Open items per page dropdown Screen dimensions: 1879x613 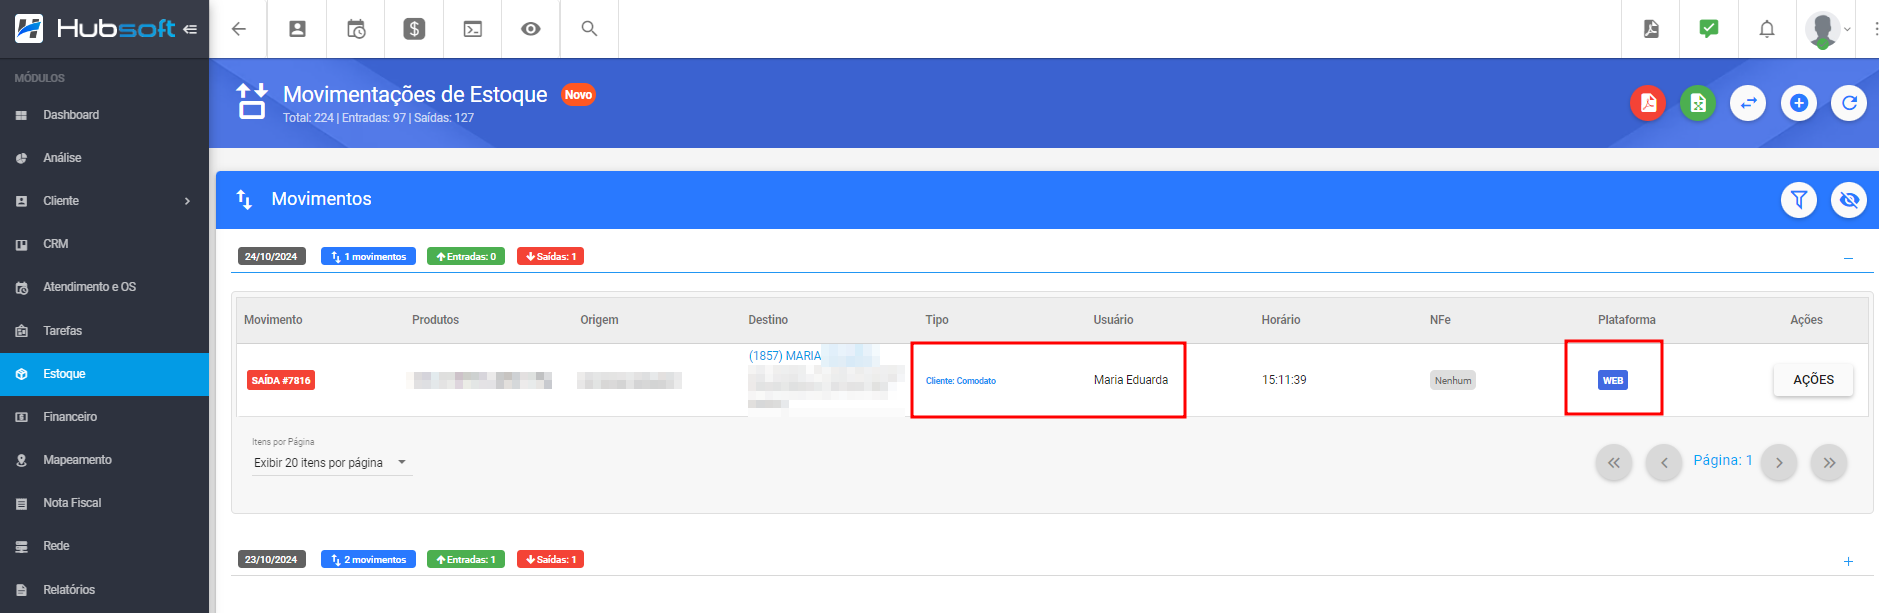(332, 463)
